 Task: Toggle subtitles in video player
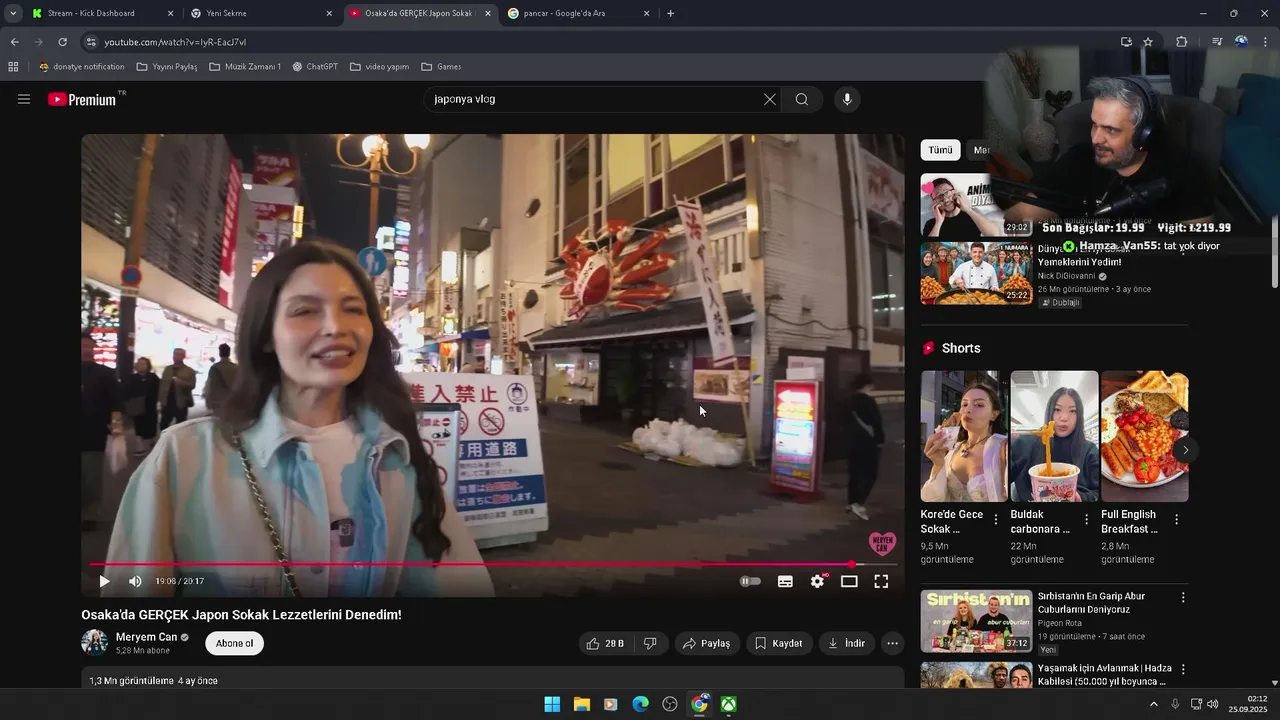pyautogui.click(x=785, y=581)
